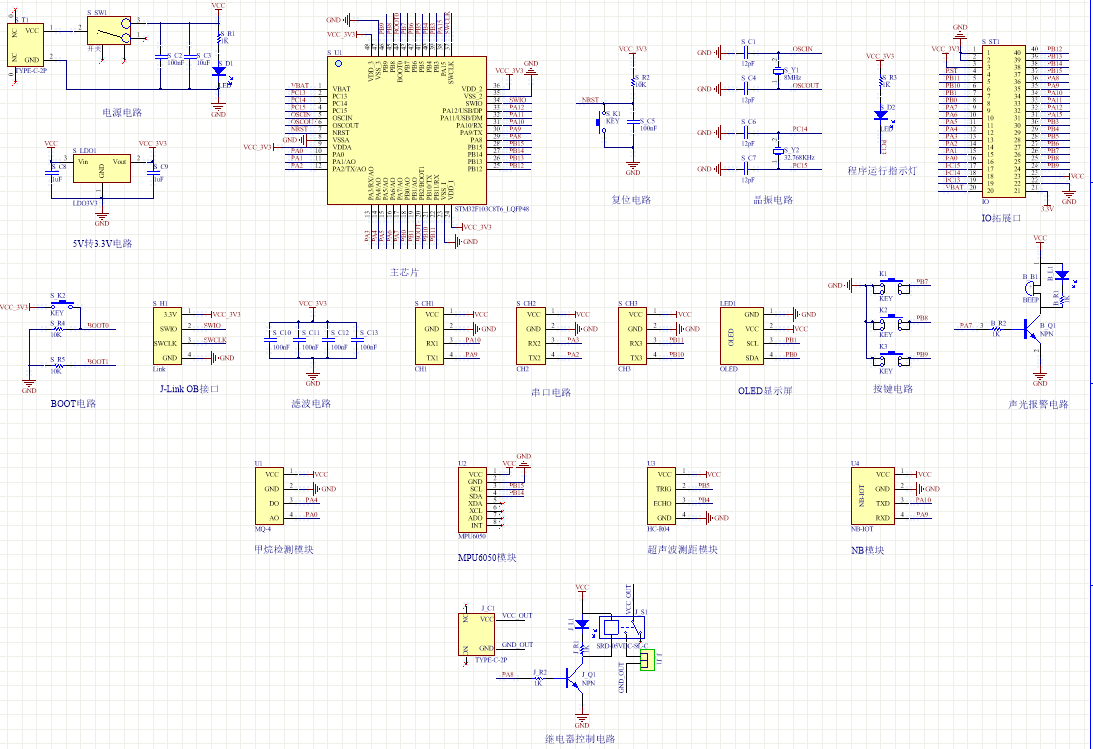Select the U4 NB-IOT module
Image resolution: width=1093 pixels, height=749 pixels.
tap(873, 496)
